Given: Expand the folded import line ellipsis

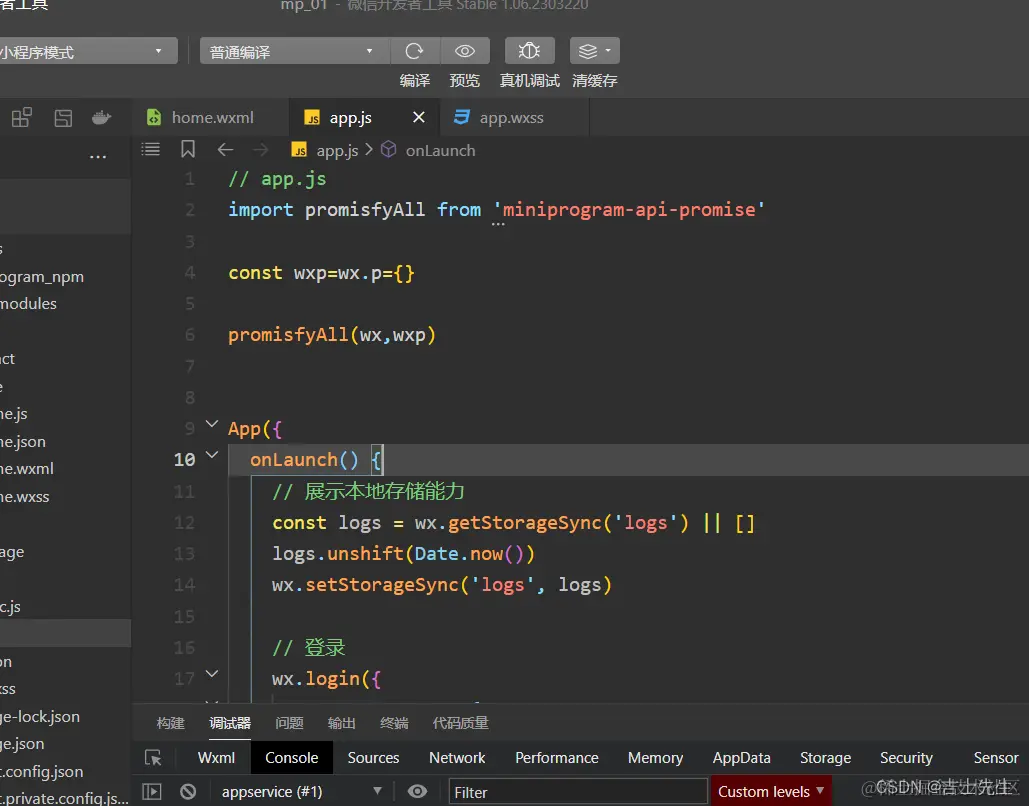Looking at the screenshot, I should click(x=498, y=224).
